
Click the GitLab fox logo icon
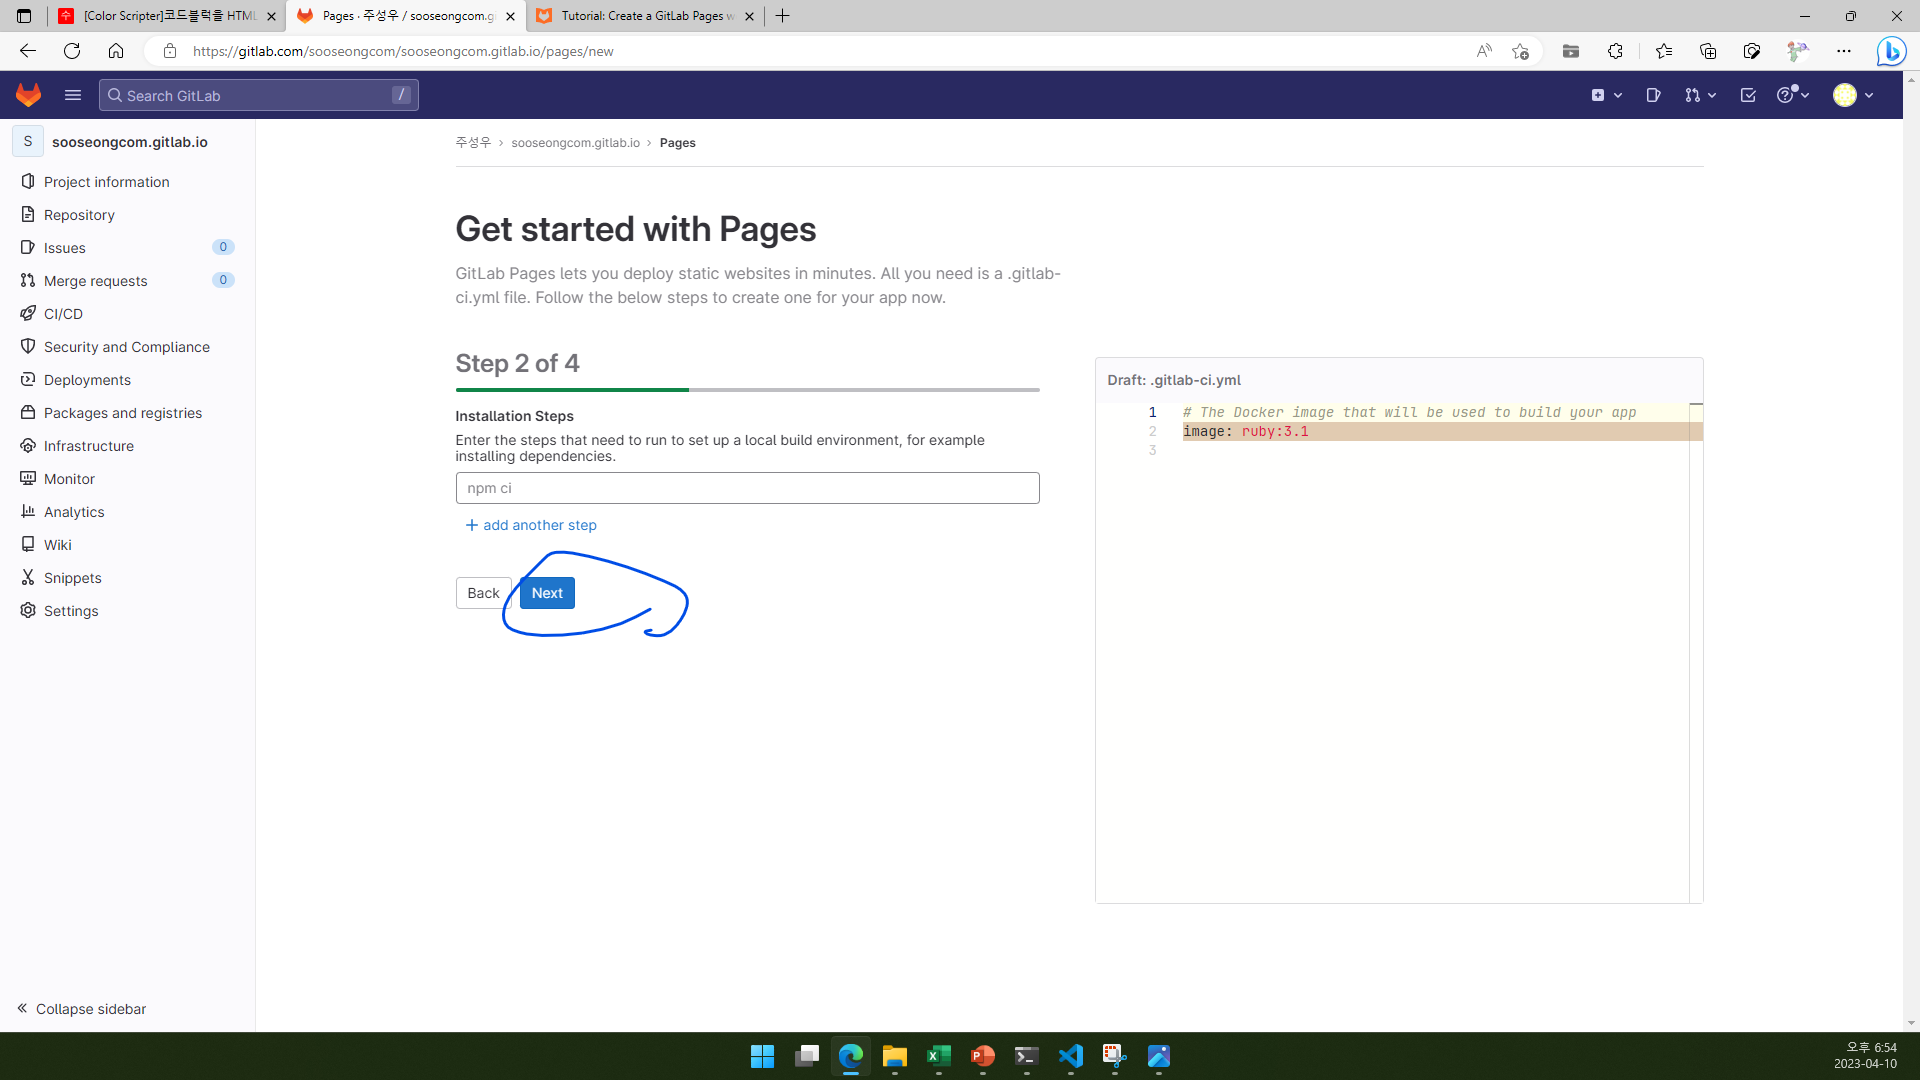[28, 95]
